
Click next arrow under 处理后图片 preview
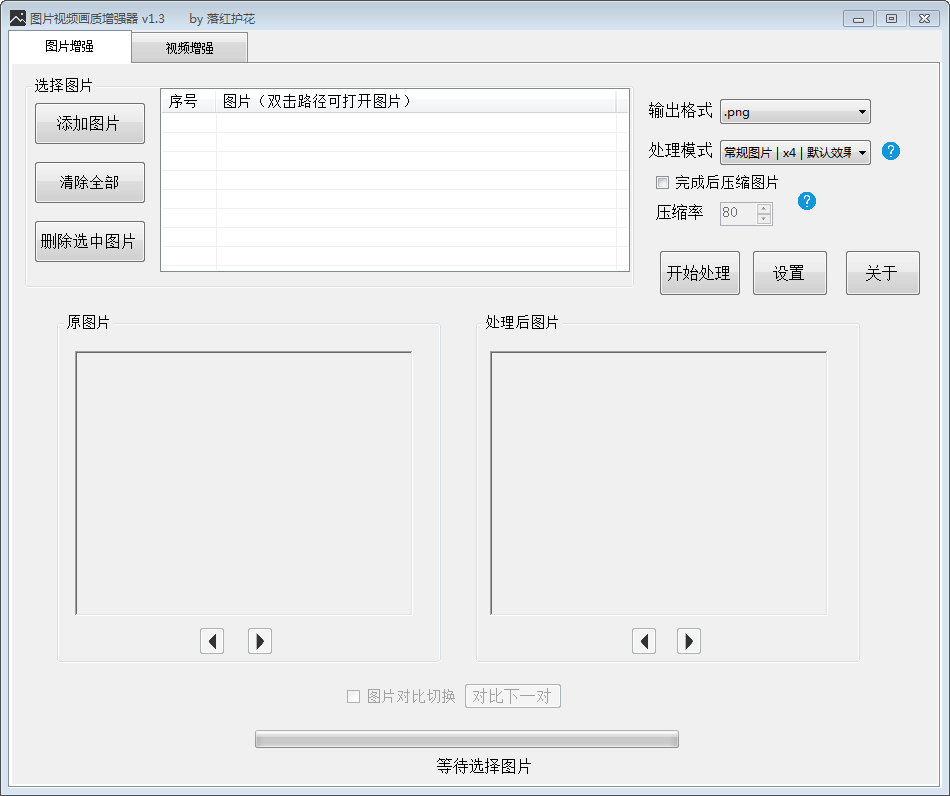(689, 641)
